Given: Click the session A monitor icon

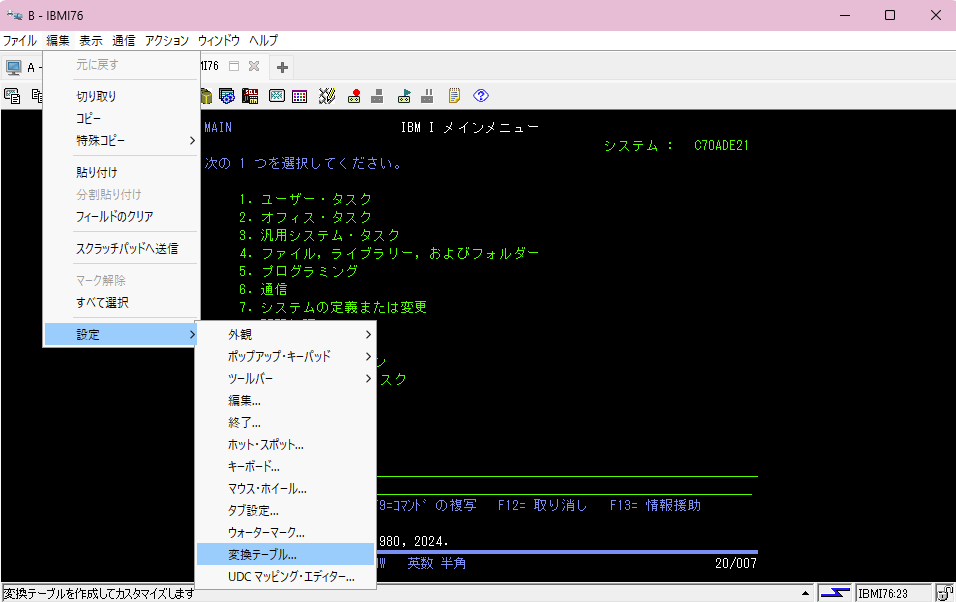Looking at the screenshot, I should pyautogui.click(x=13, y=67).
